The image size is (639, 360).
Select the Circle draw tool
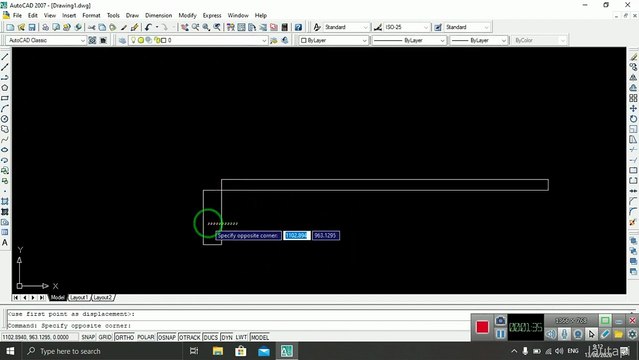coord(5,119)
